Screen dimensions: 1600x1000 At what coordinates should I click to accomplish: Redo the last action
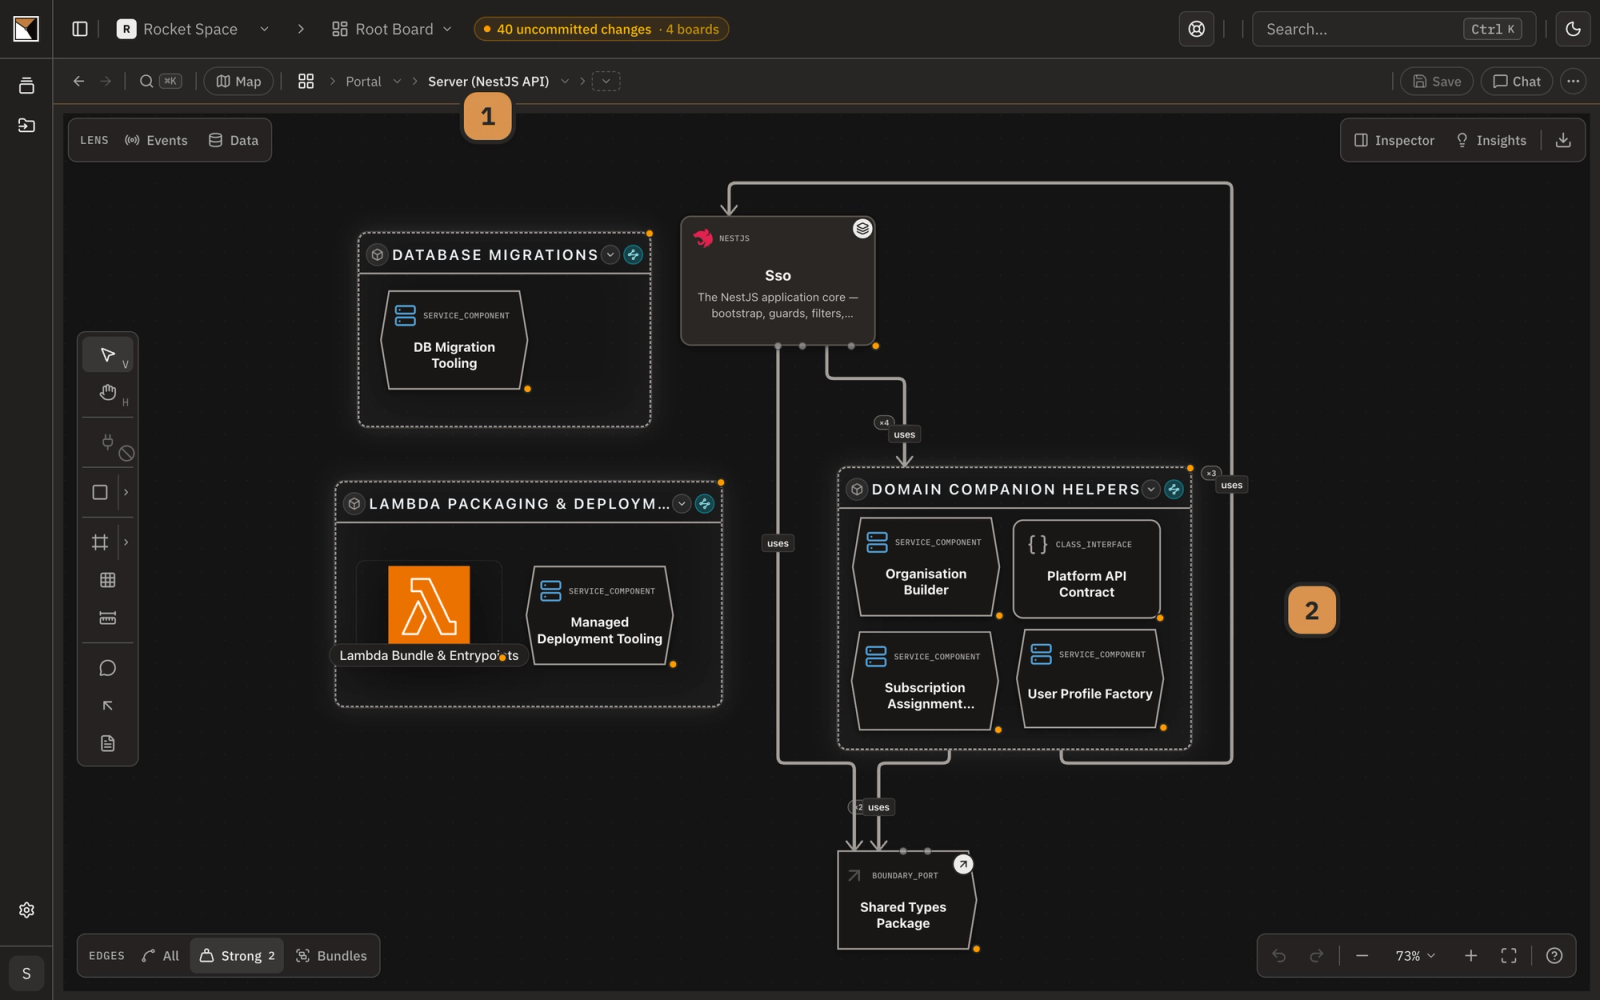point(1316,956)
